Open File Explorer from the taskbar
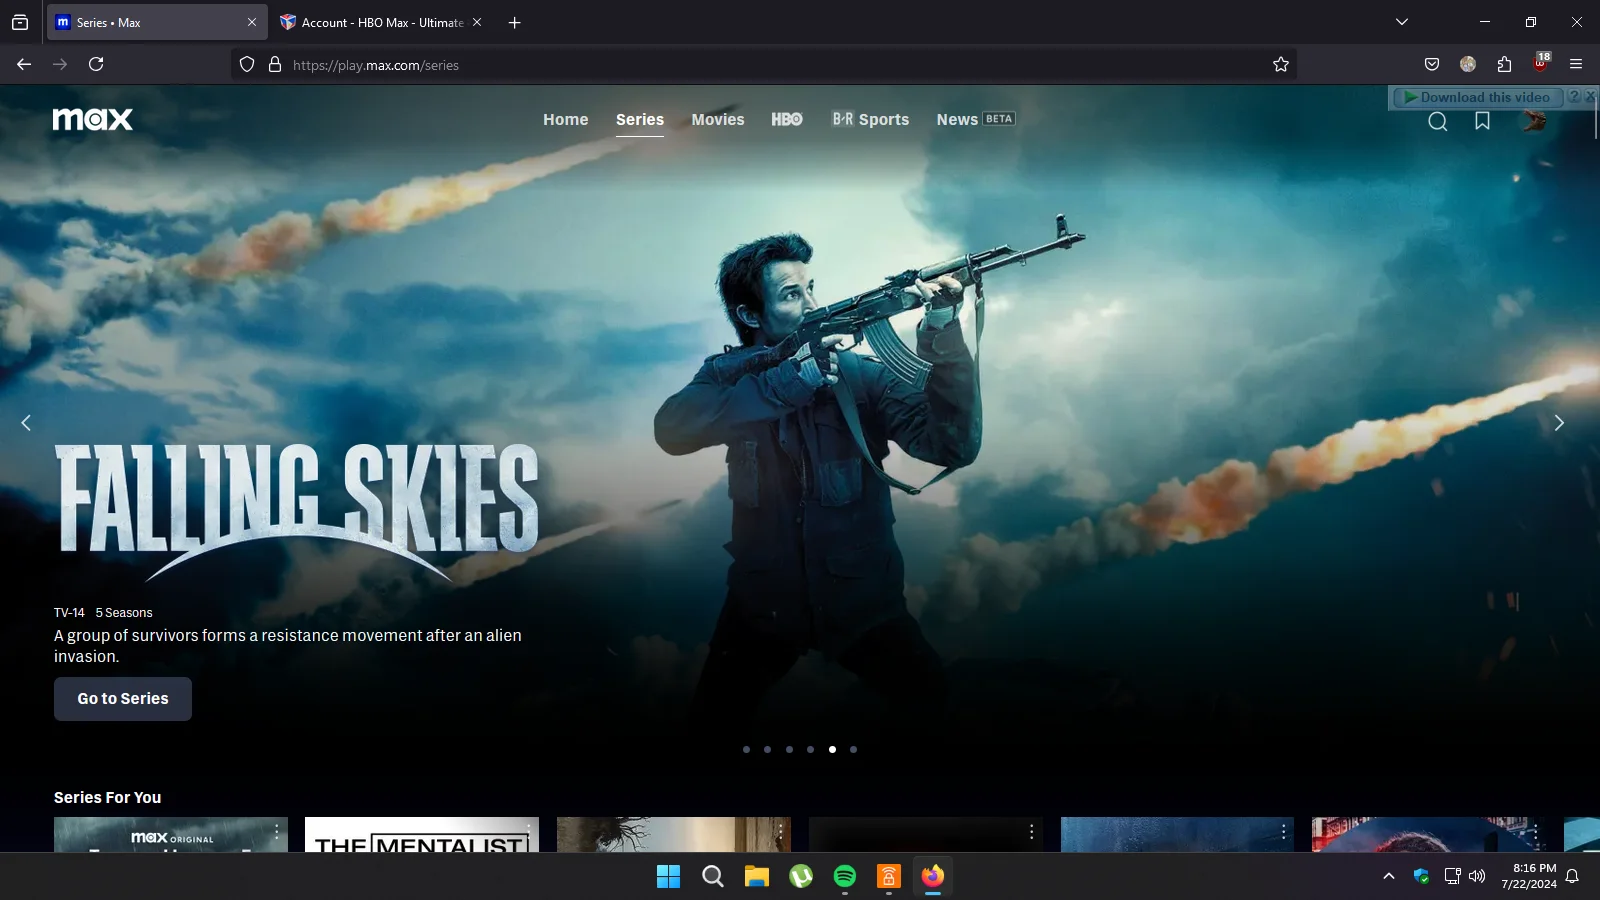Viewport: 1600px width, 900px height. coord(757,877)
